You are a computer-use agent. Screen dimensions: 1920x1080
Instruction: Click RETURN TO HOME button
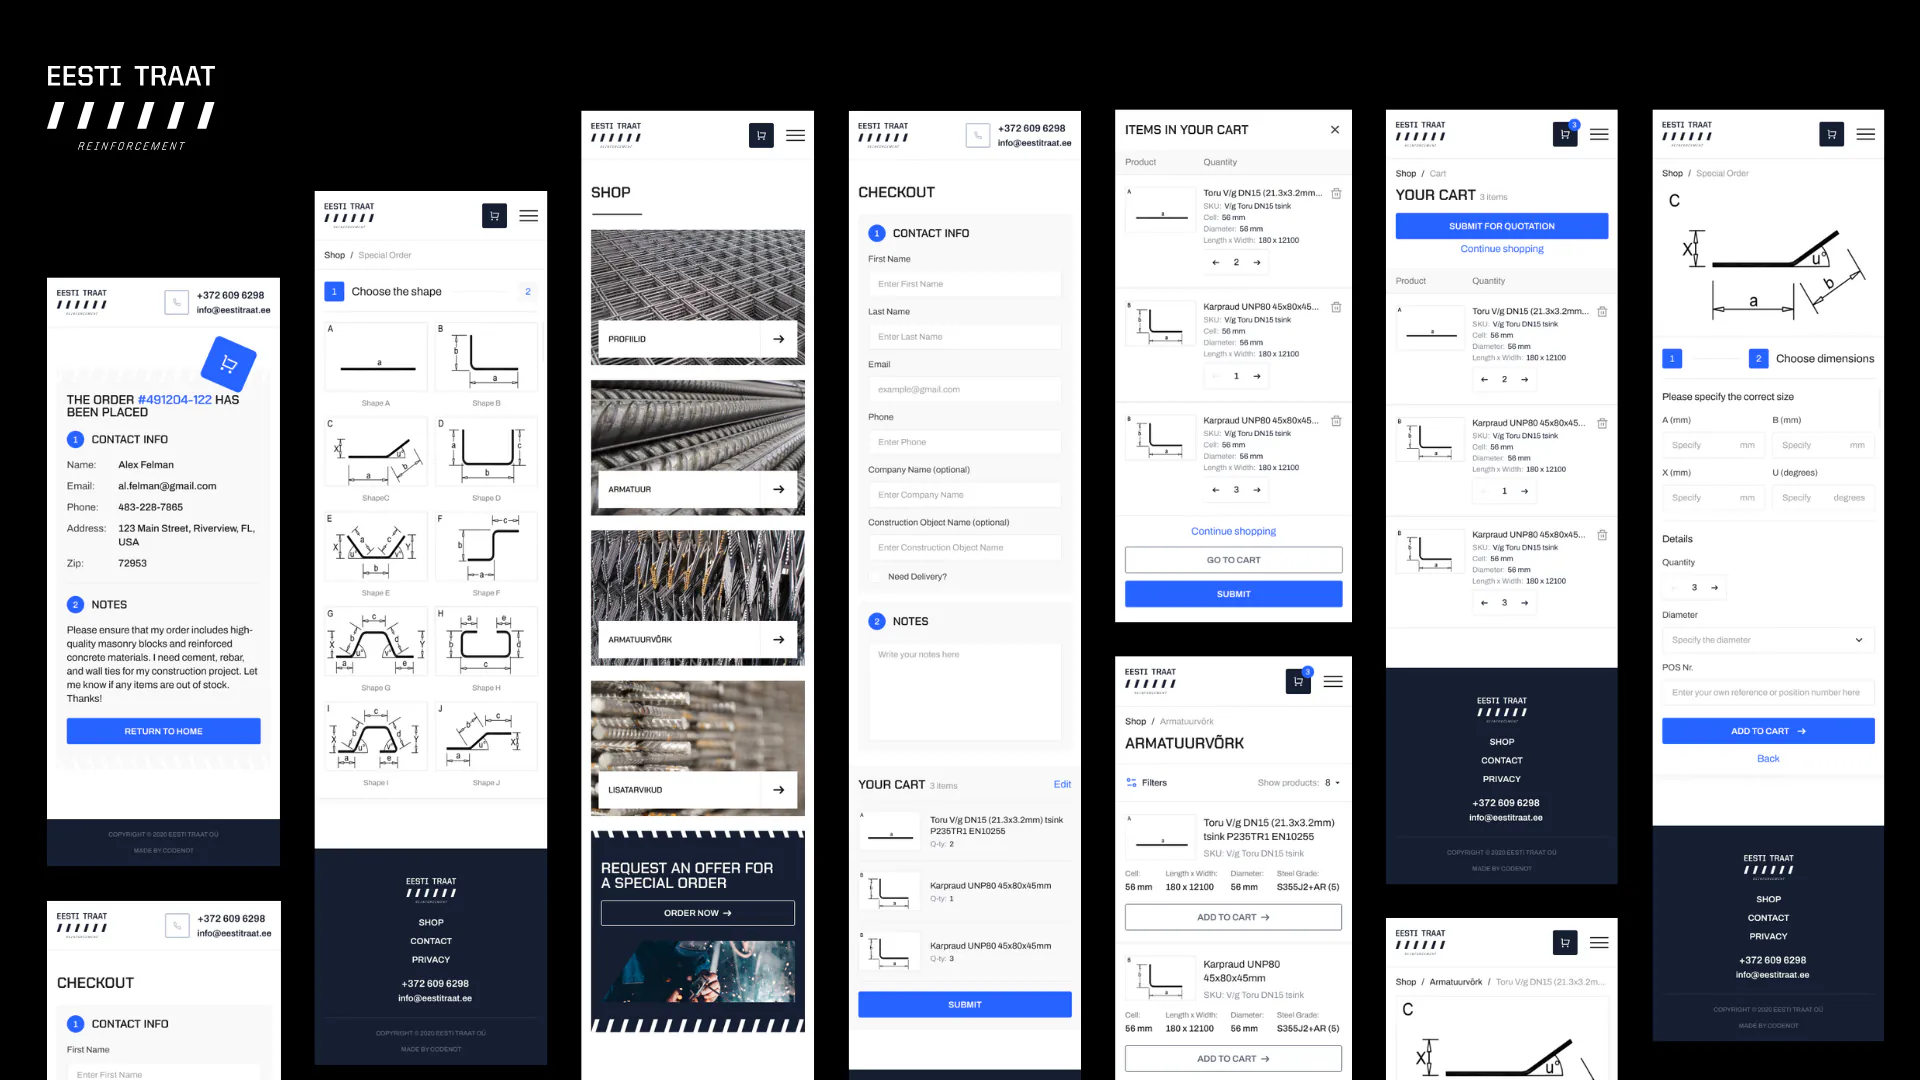(x=164, y=731)
